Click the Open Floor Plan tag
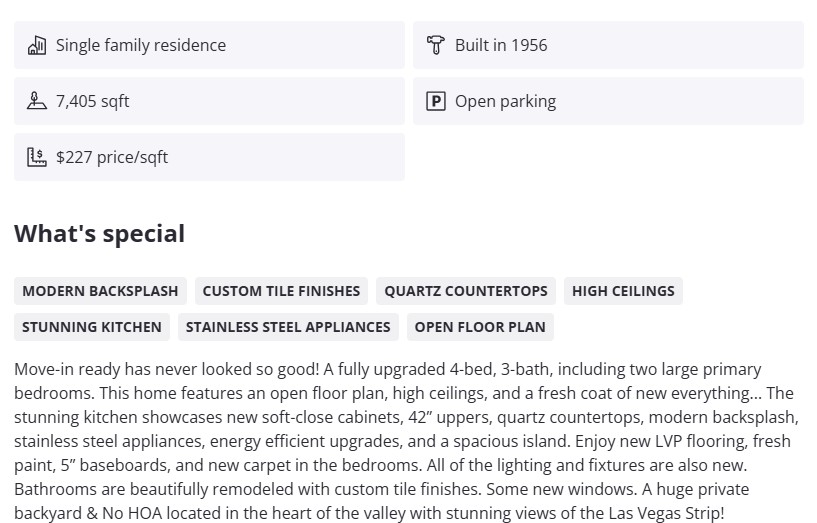This screenshot has height=523, width=817. (480, 327)
